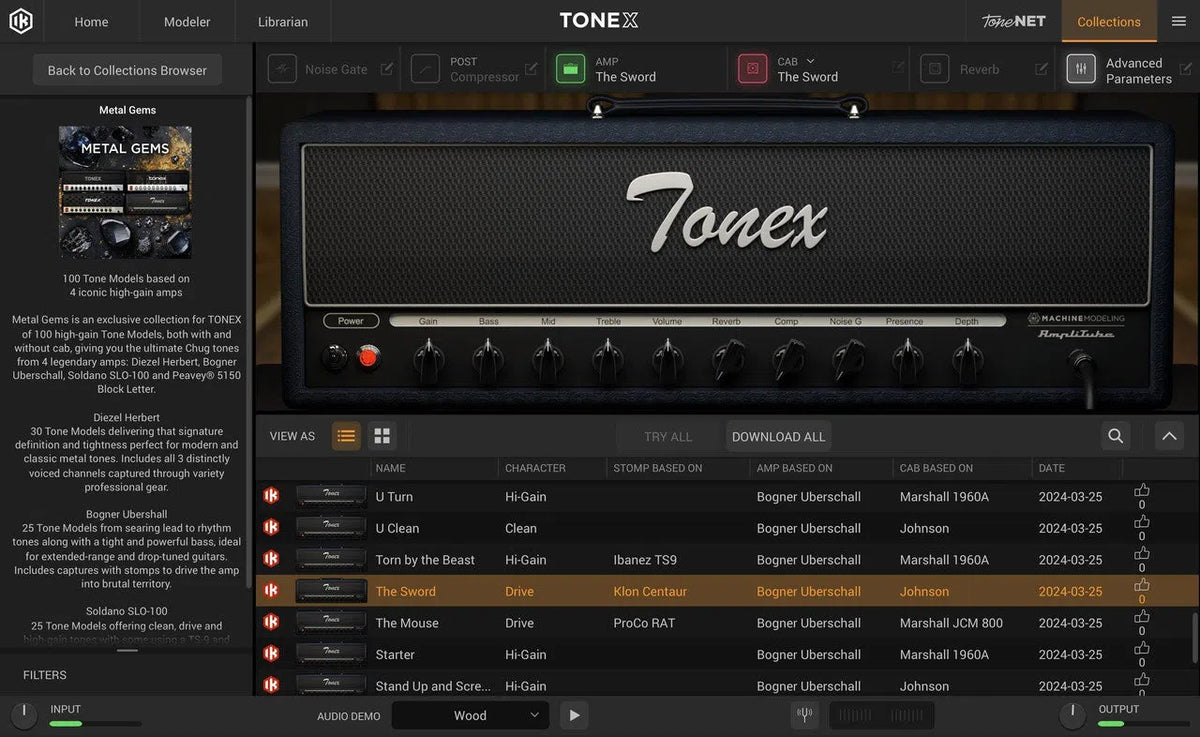Viewport: 1200px width, 737px height.
Task: Open the Noise Gate block
Action: 282,68
